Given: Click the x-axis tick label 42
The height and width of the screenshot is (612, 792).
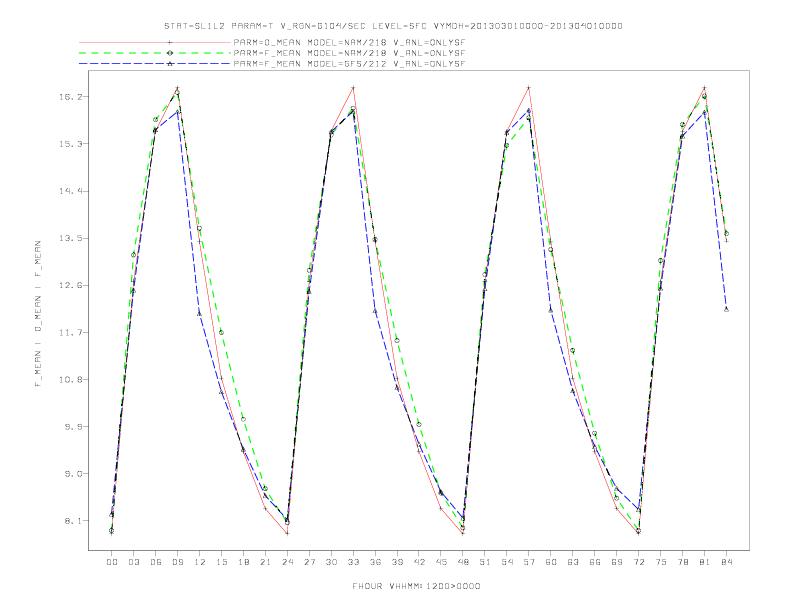Looking at the screenshot, I should point(419,562).
